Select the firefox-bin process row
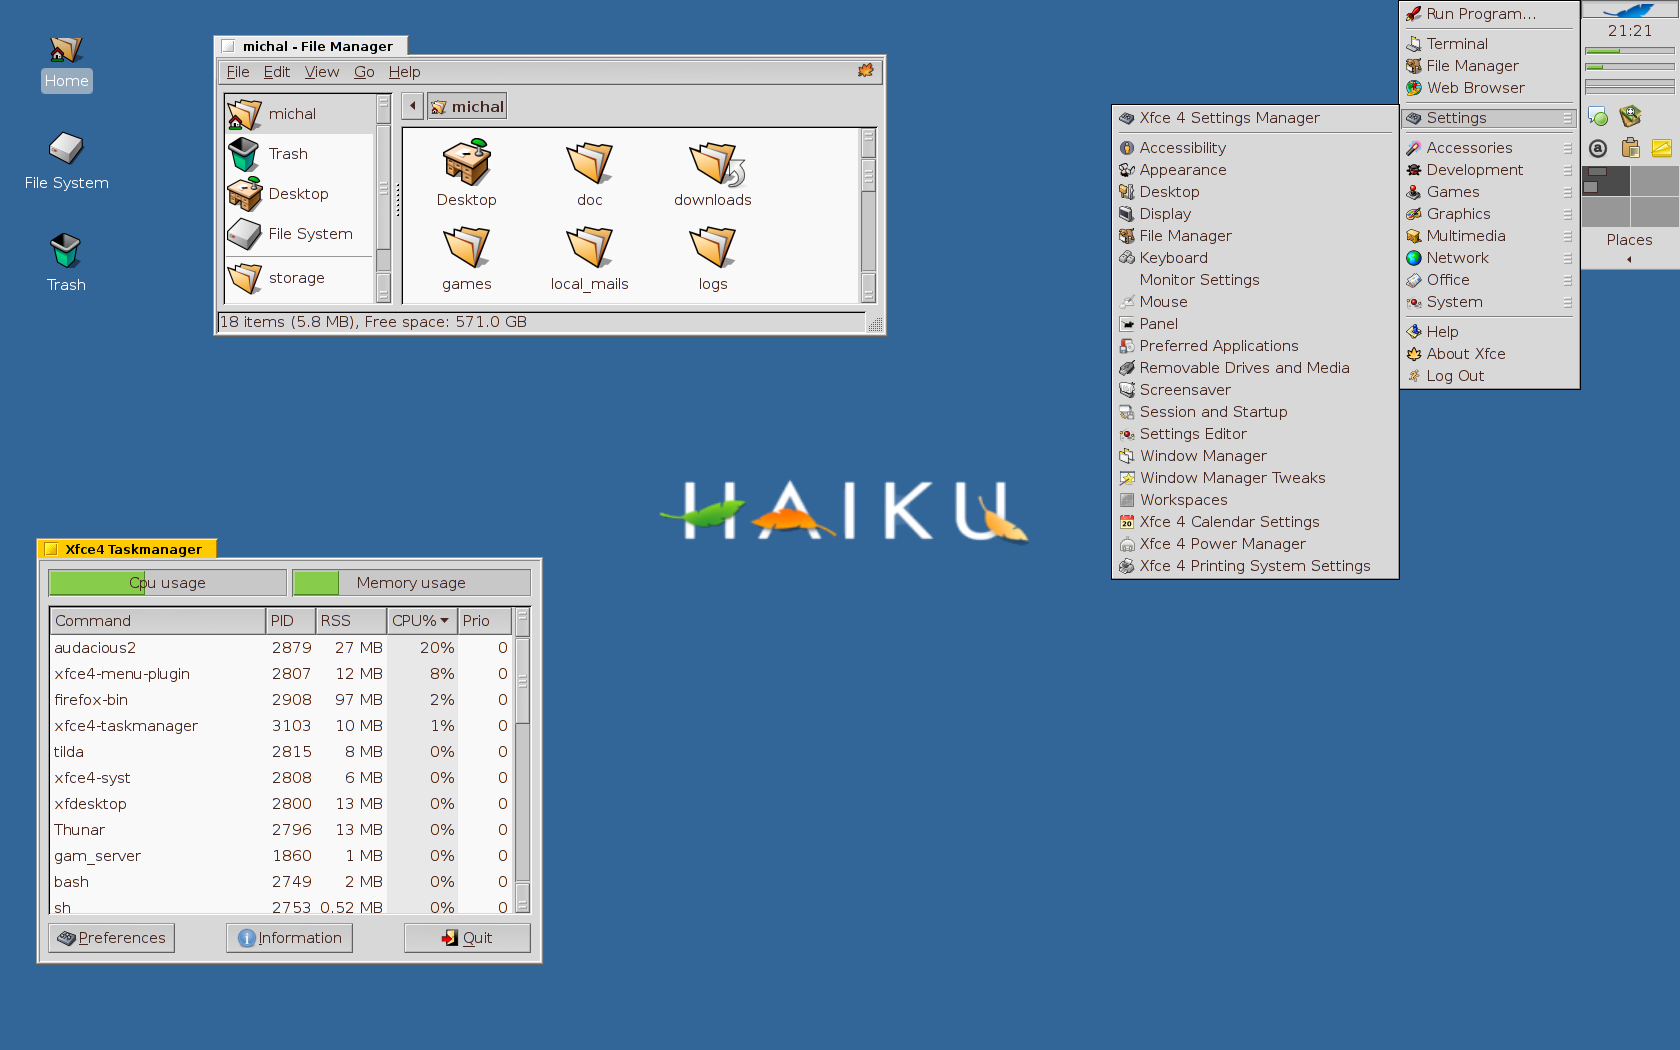1680x1050 pixels. (281, 700)
